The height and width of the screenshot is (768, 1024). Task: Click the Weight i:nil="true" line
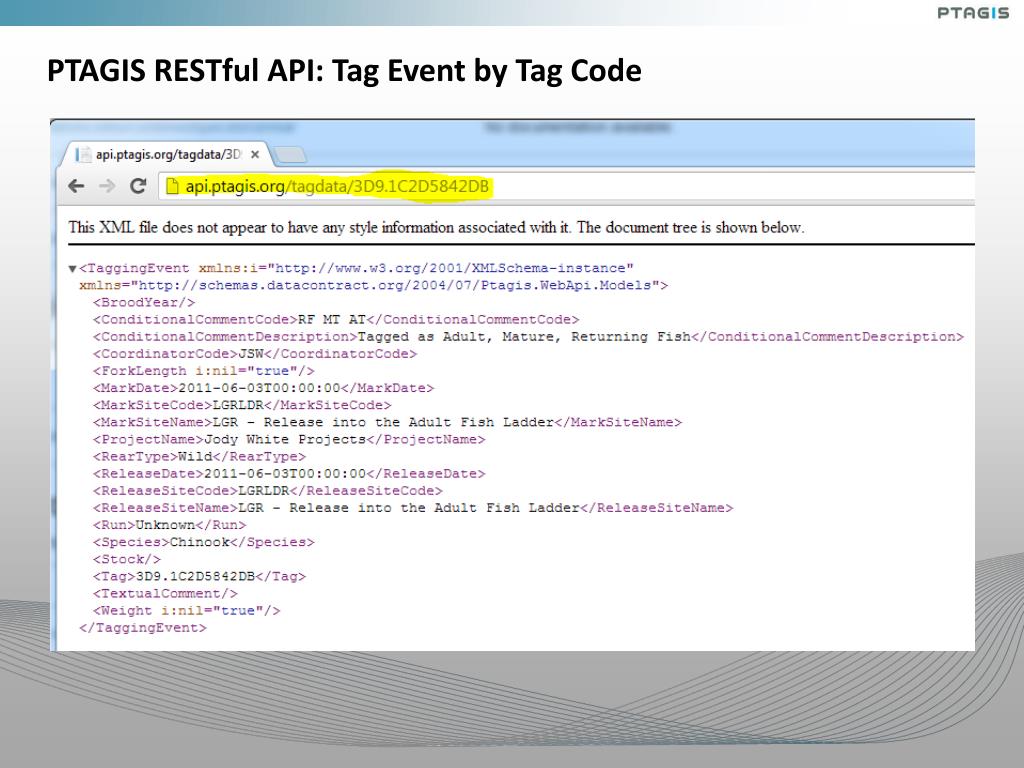pyautogui.click(x=187, y=611)
